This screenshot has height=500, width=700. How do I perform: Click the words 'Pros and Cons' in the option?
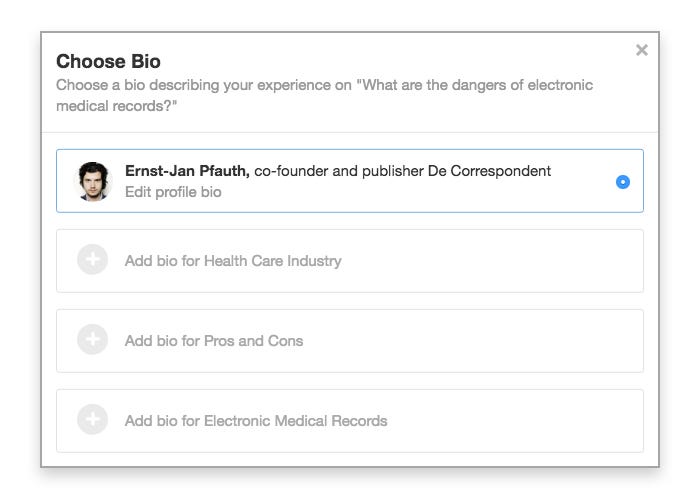tap(254, 341)
